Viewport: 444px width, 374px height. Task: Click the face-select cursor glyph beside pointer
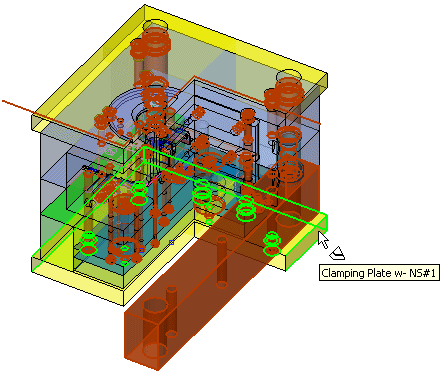[337, 253]
